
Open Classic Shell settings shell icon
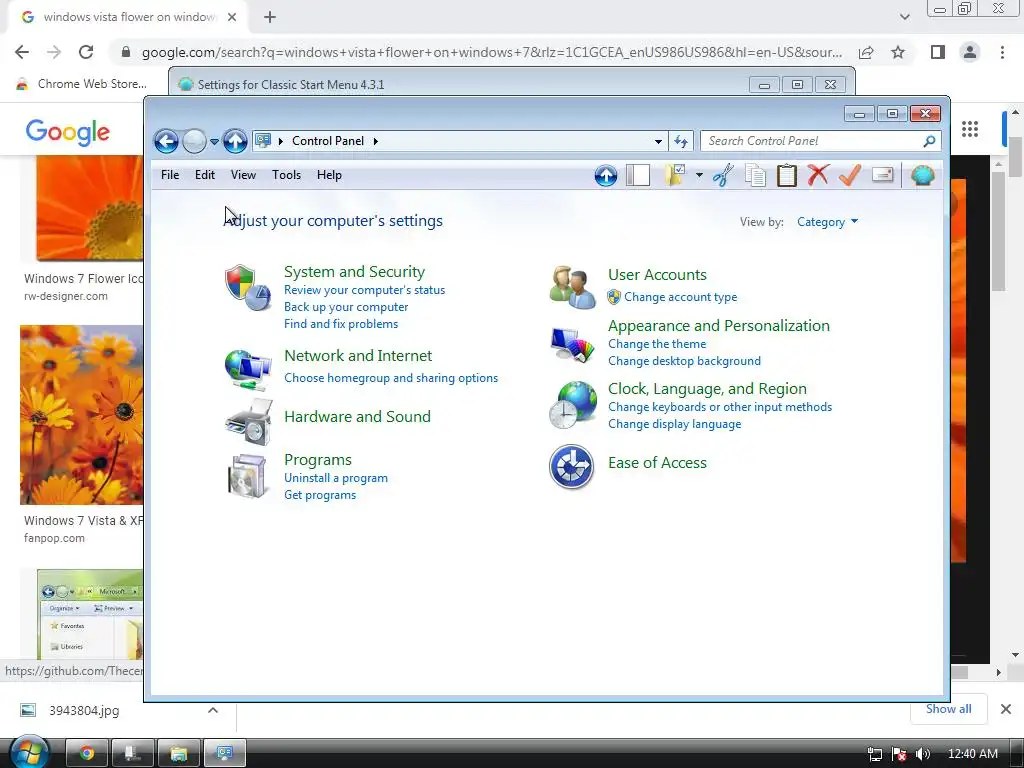(x=923, y=175)
